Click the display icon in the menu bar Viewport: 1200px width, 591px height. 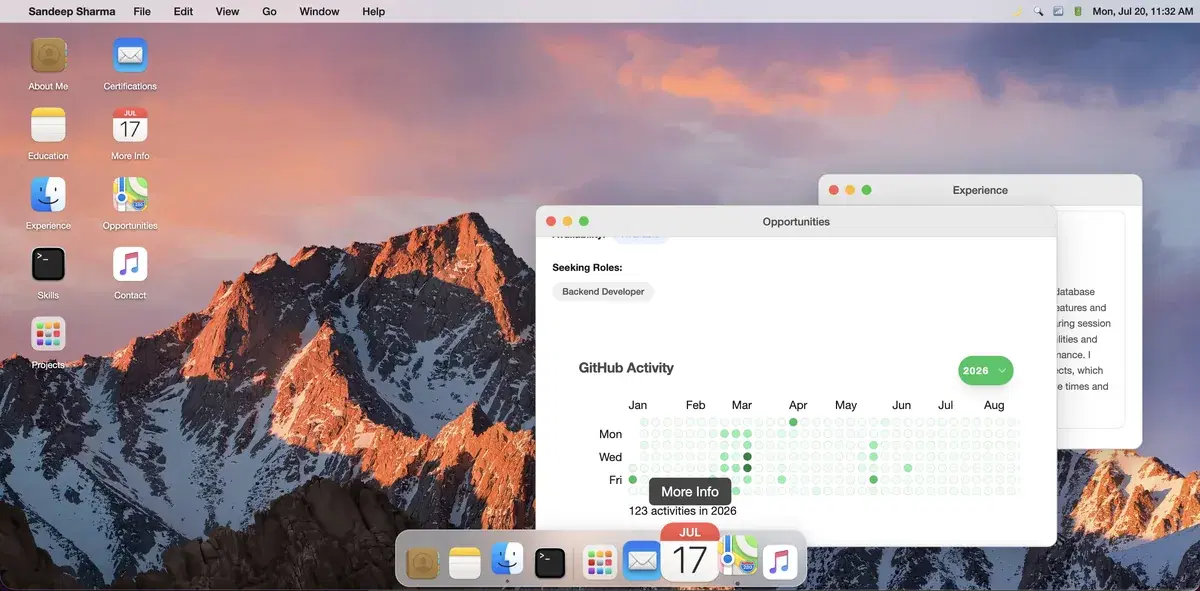pyautogui.click(x=1058, y=11)
